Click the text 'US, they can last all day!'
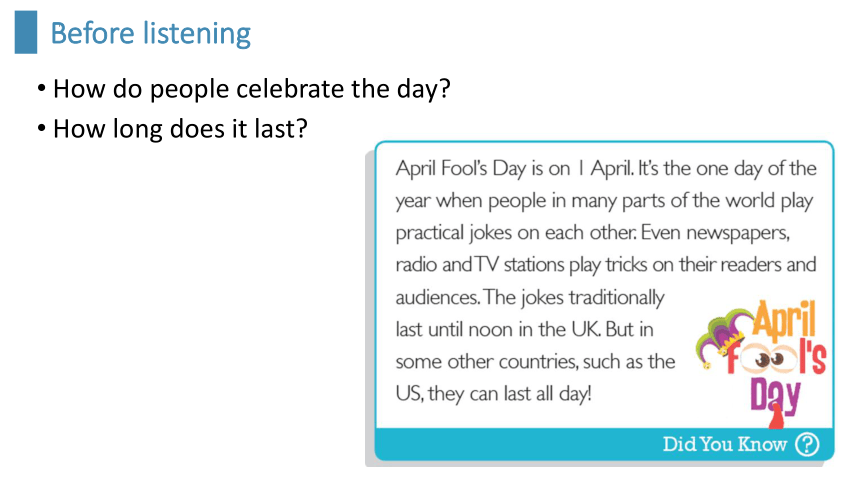The image size is (860, 484). (494, 393)
